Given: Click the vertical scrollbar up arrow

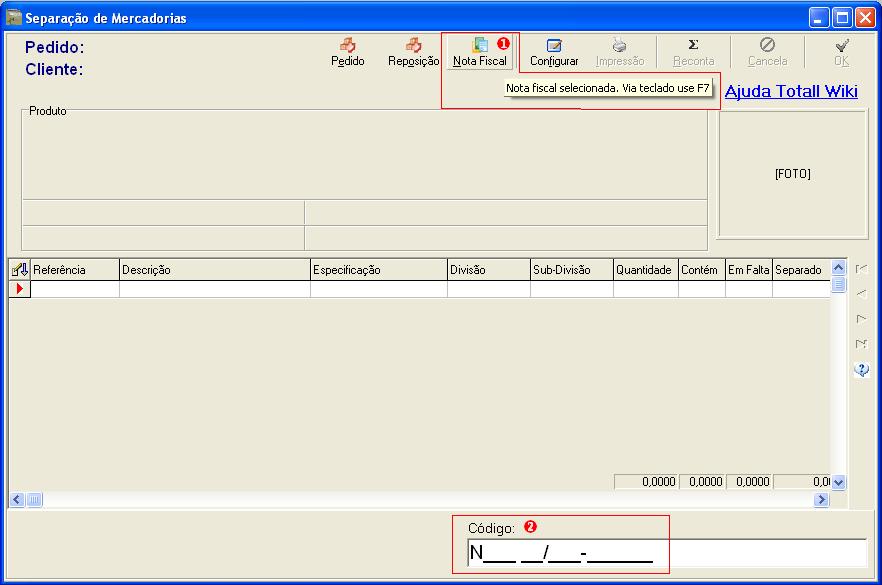Looking at the screenshot, I should click(838, 268).
